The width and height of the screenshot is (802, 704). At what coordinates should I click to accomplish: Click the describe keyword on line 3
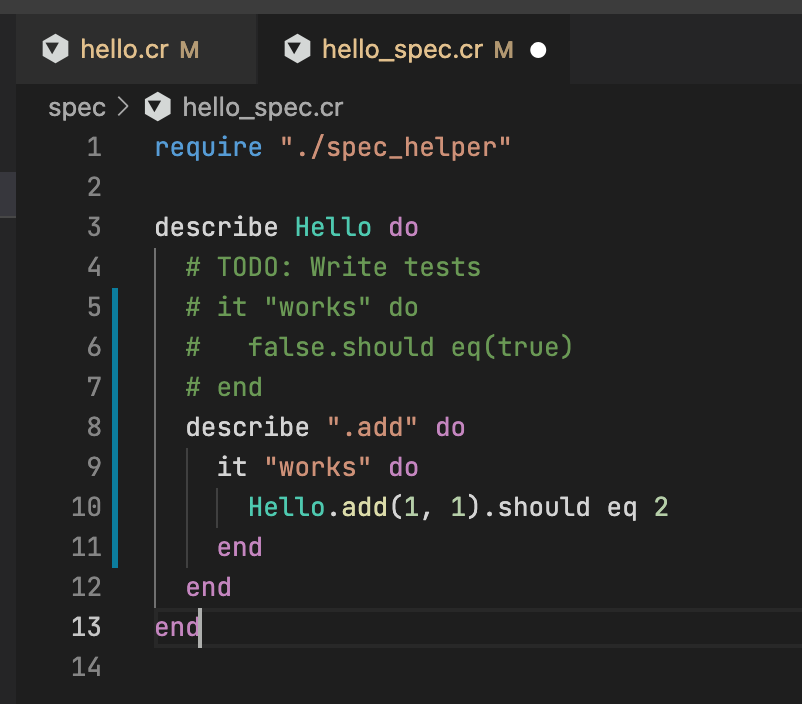pos(216,227)
